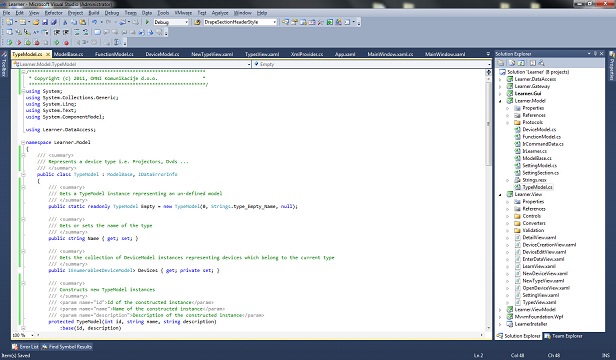This screenshot has width=616, height=360.
Task: Click the Save All icon
Action: coord(54,22)
